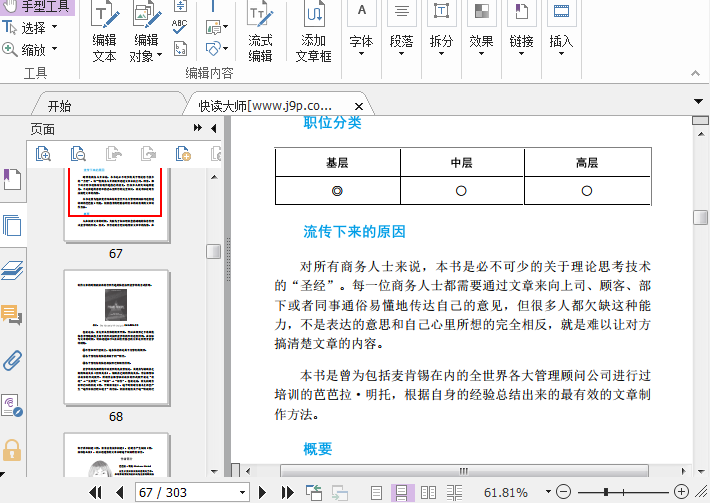Open the layers panel in the sidebar

pyautogui.click(x=12, y=270)
